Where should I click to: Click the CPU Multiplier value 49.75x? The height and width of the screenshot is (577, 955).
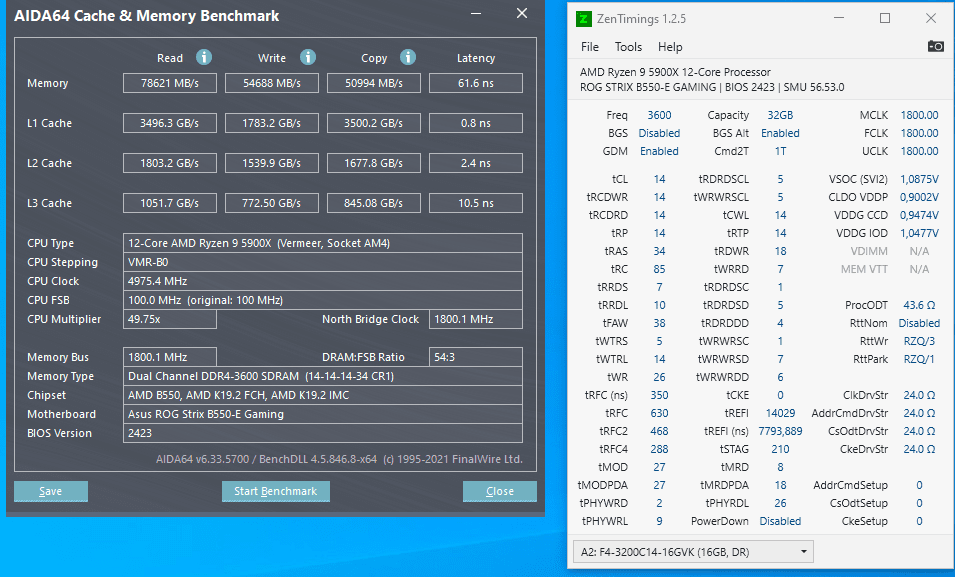pyautogui.click(x=170, y=319)
